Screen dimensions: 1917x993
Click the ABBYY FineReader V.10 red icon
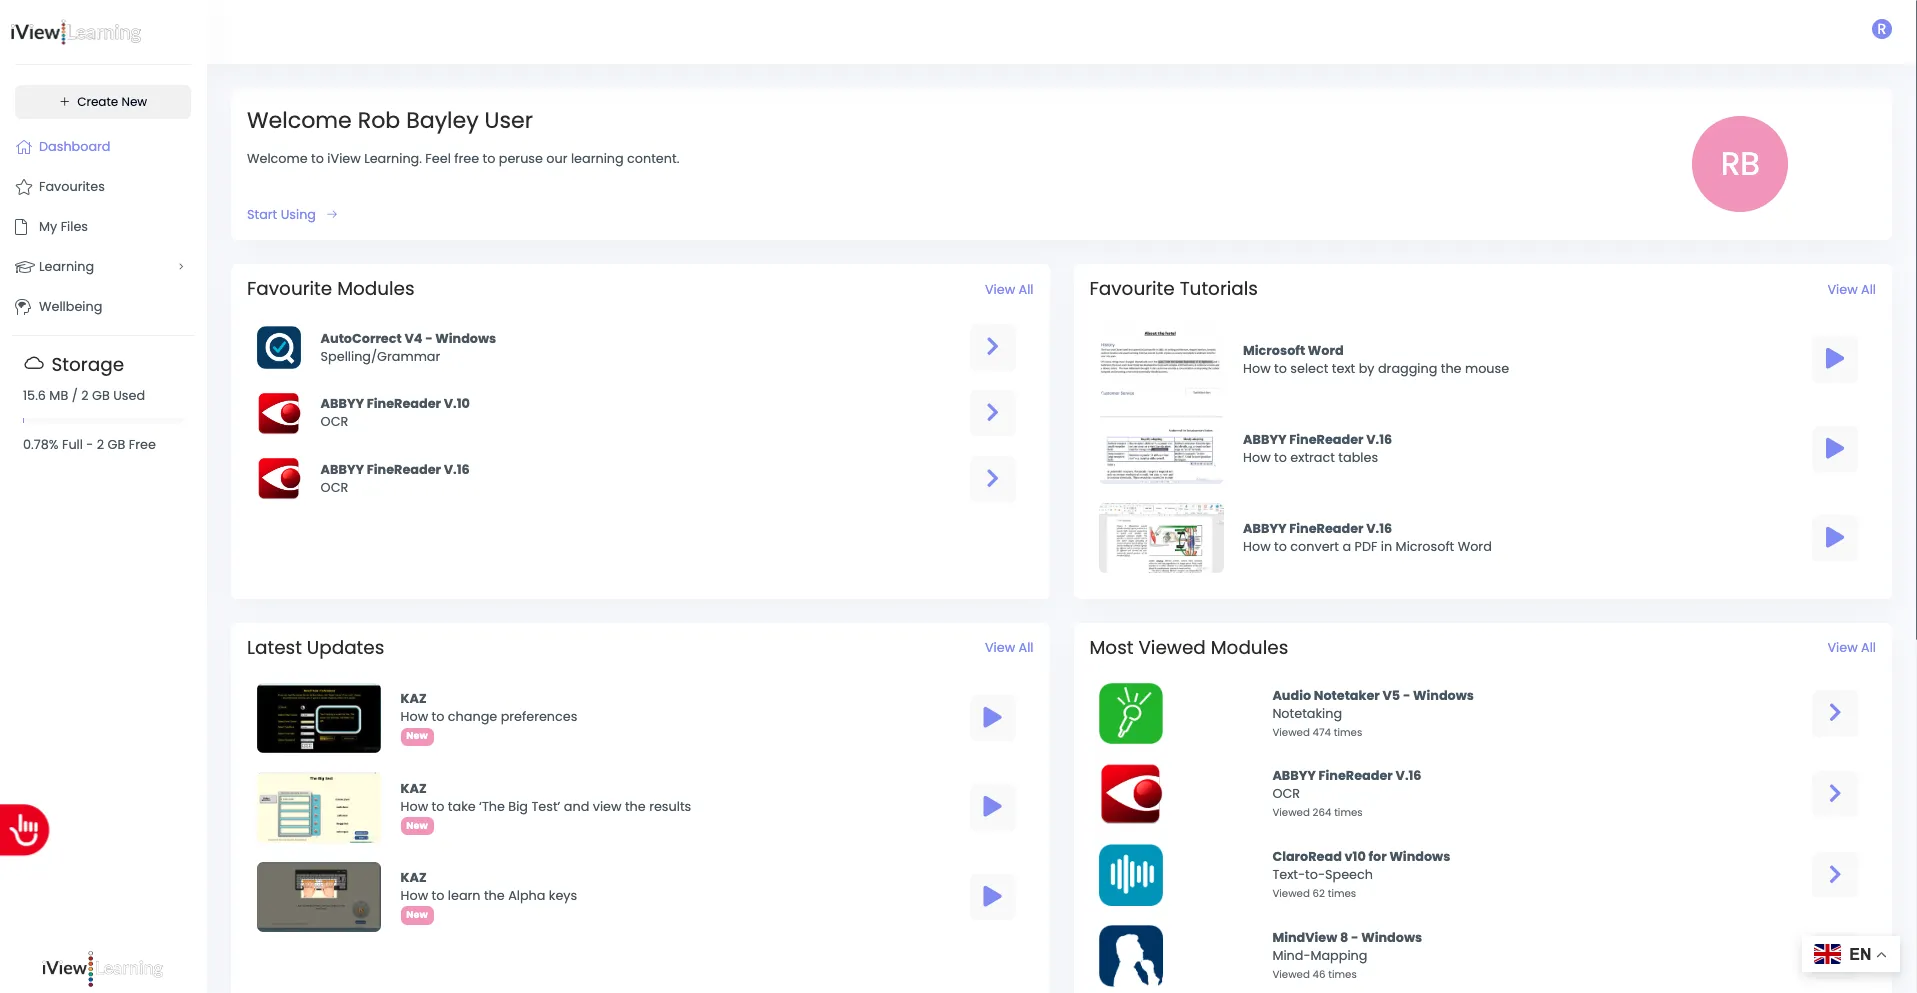[x=279, y=413]
